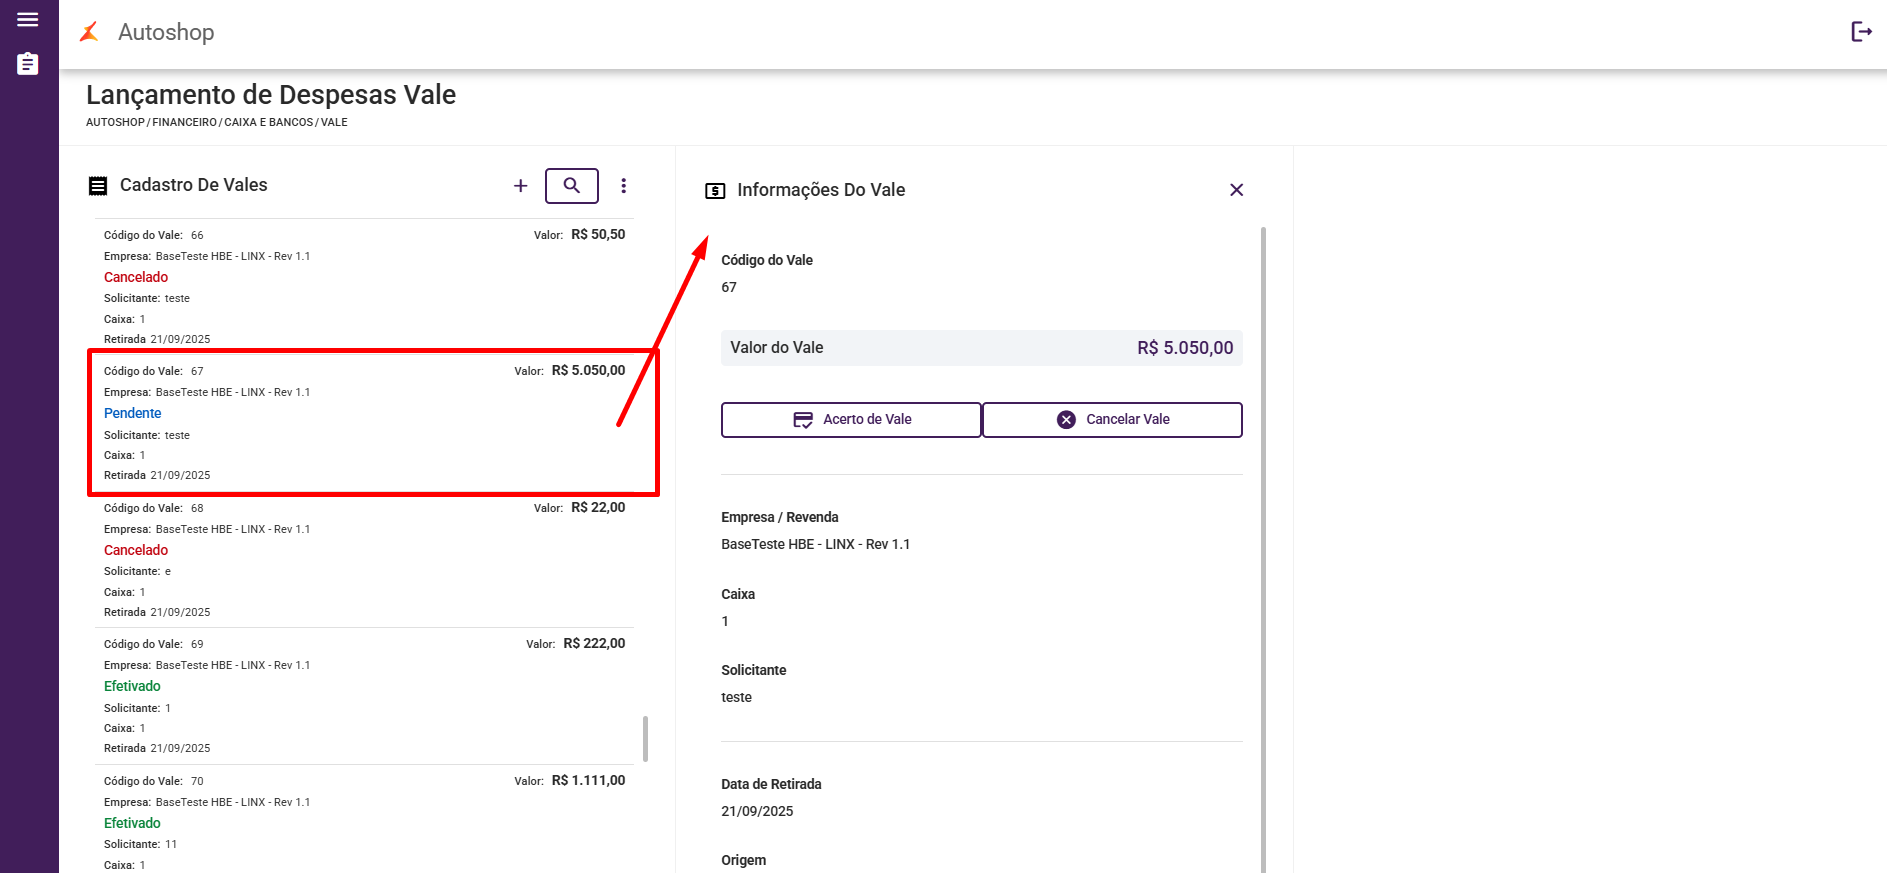Open vale code 70 worth R$ 1.111,00

[364, 820]
